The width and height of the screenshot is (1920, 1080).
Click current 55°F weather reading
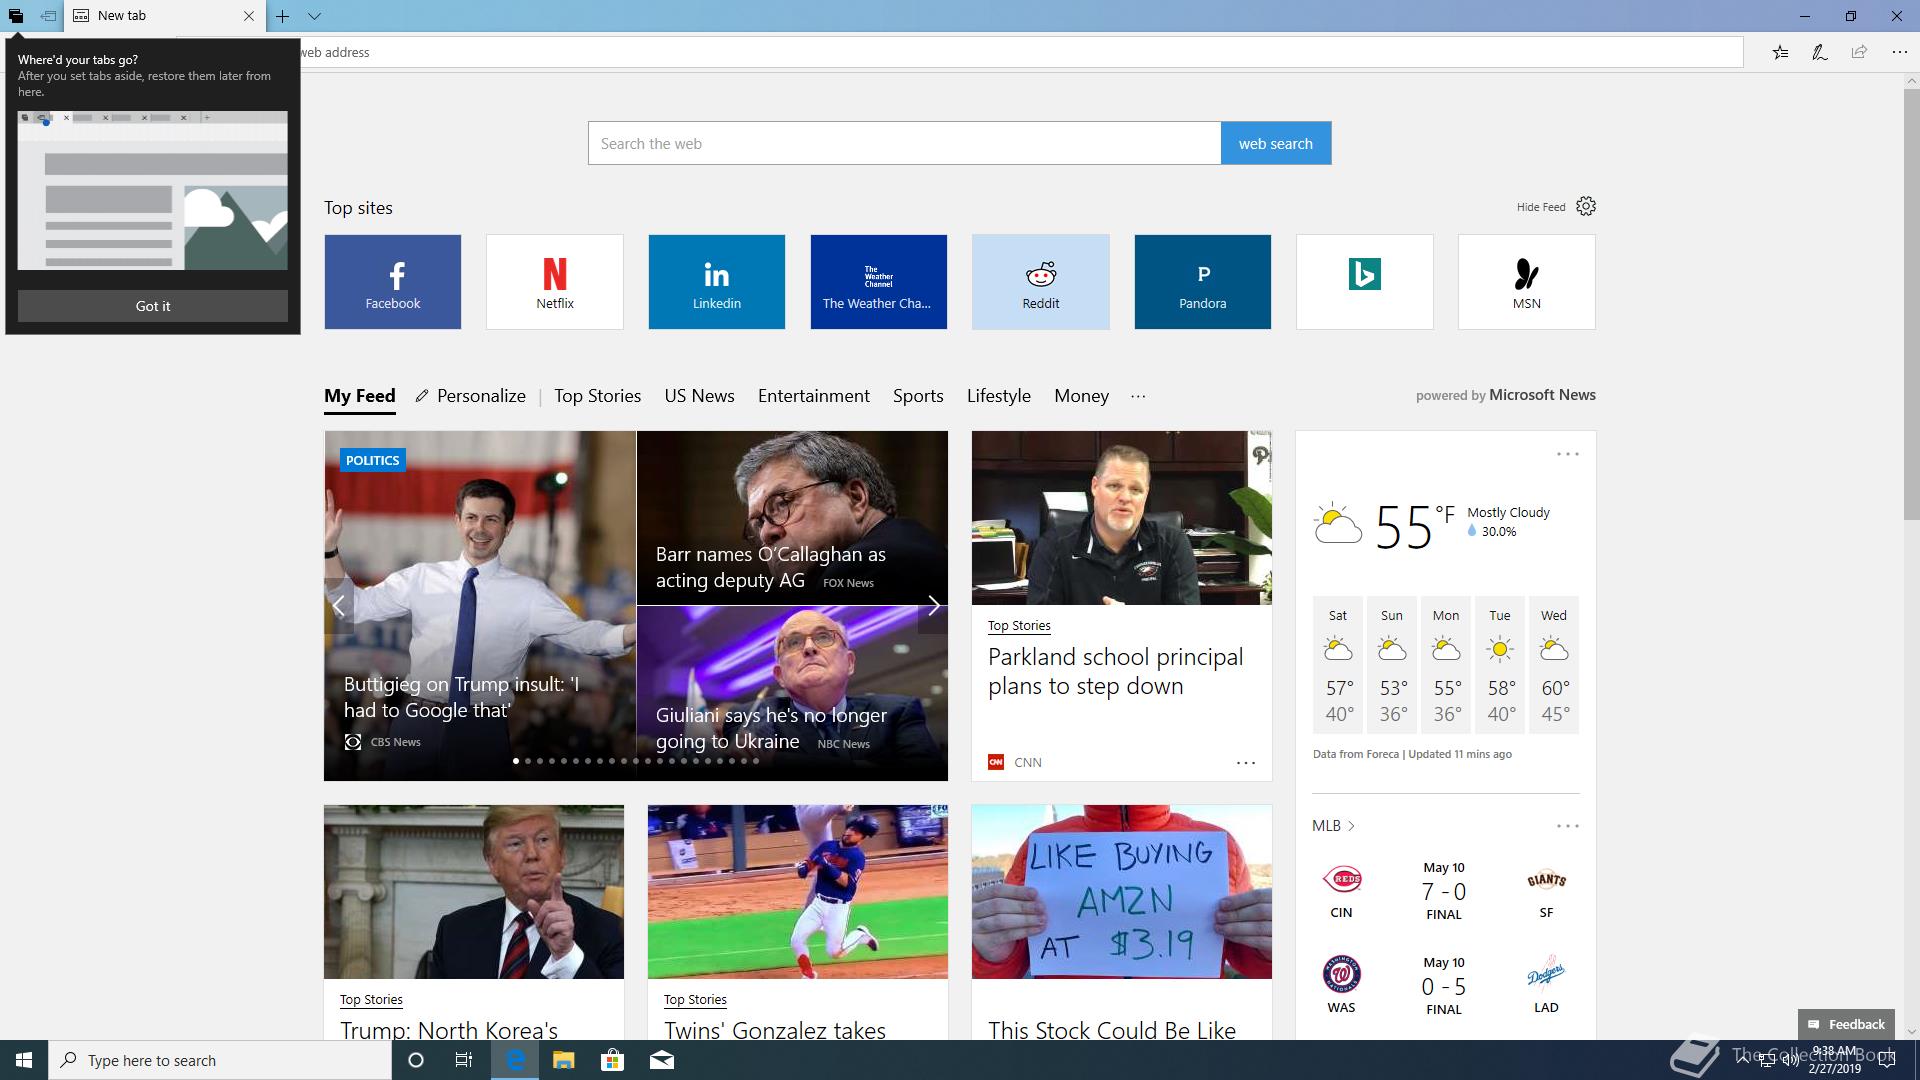[x=1414, y=526]
